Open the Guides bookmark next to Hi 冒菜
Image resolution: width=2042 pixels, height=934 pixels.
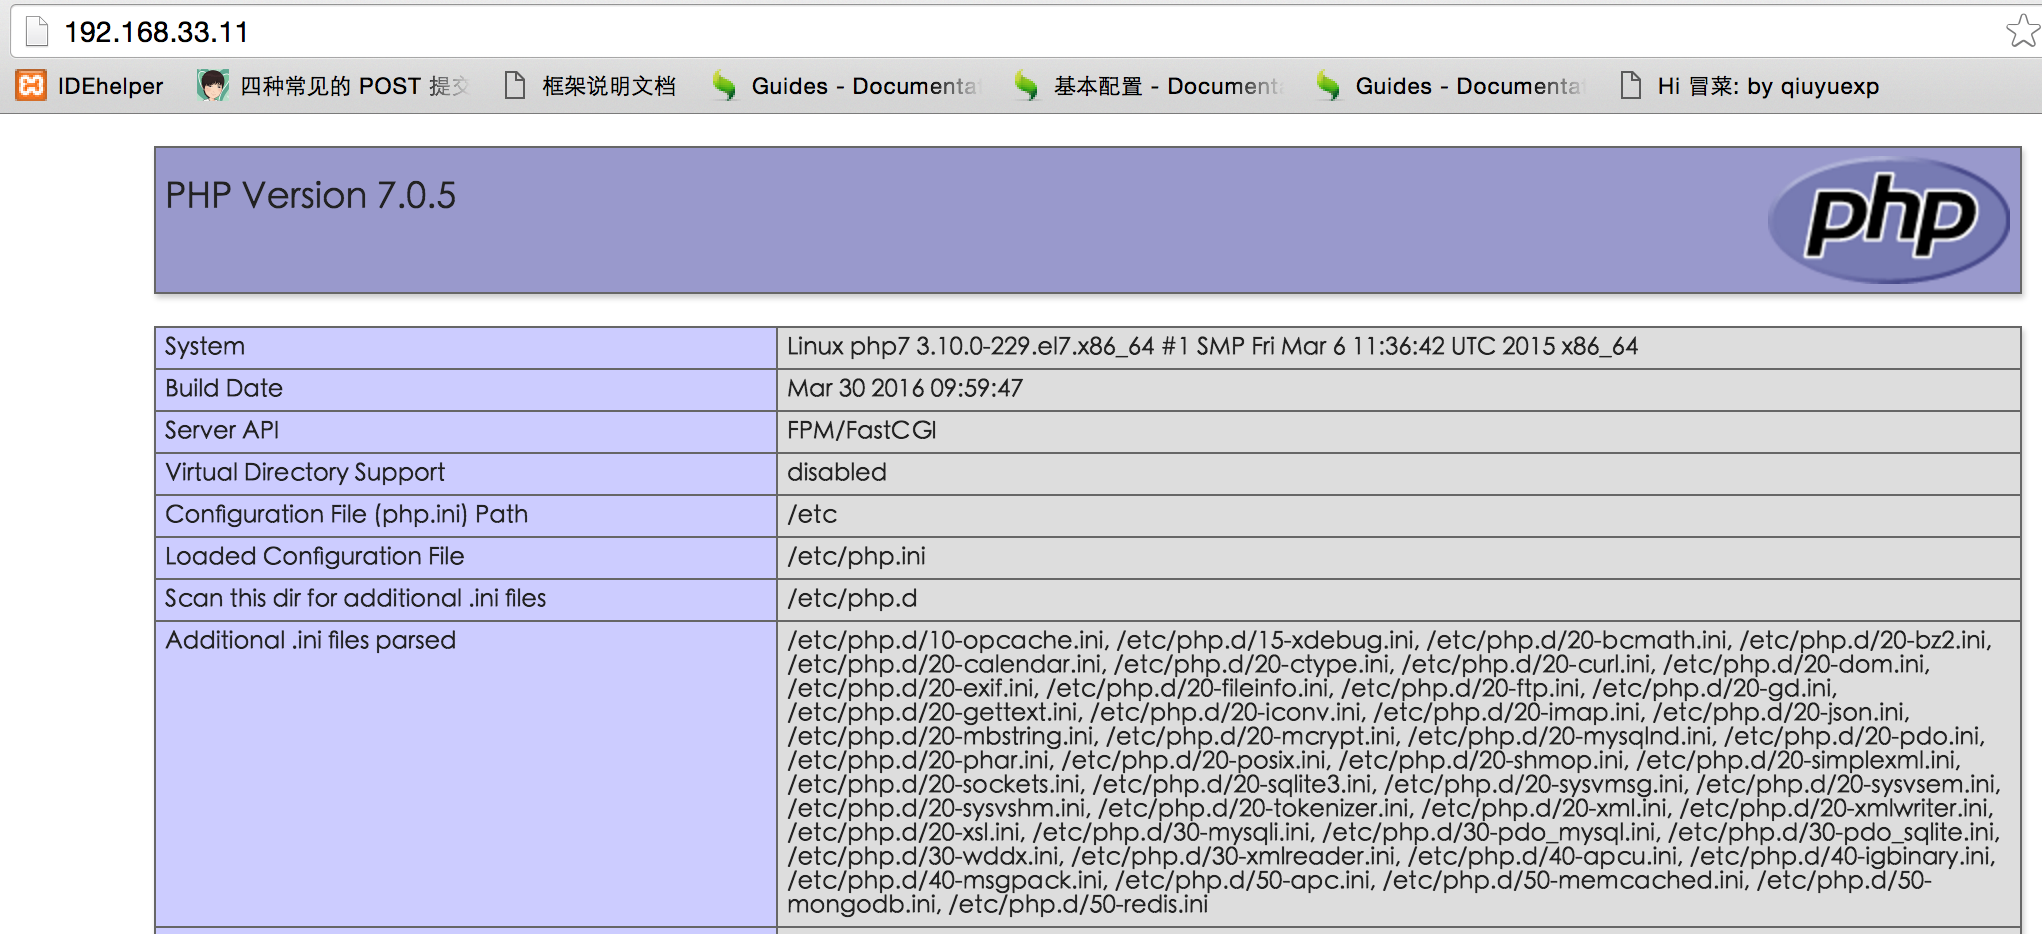1449,86
